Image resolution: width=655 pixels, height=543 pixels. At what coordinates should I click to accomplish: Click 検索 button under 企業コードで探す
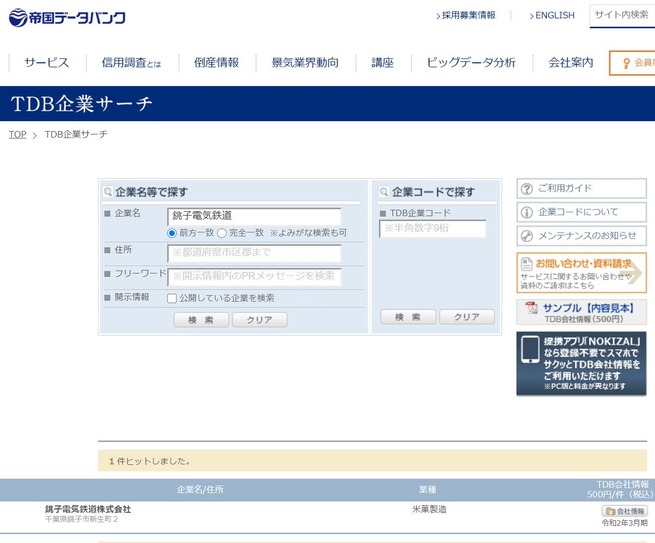pyautogui.click(x=408, y=317)
